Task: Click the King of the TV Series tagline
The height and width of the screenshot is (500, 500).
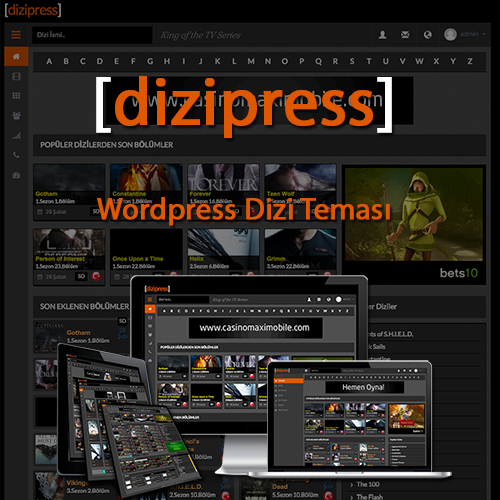Action: pyautogui.click(x=201, y=35)
